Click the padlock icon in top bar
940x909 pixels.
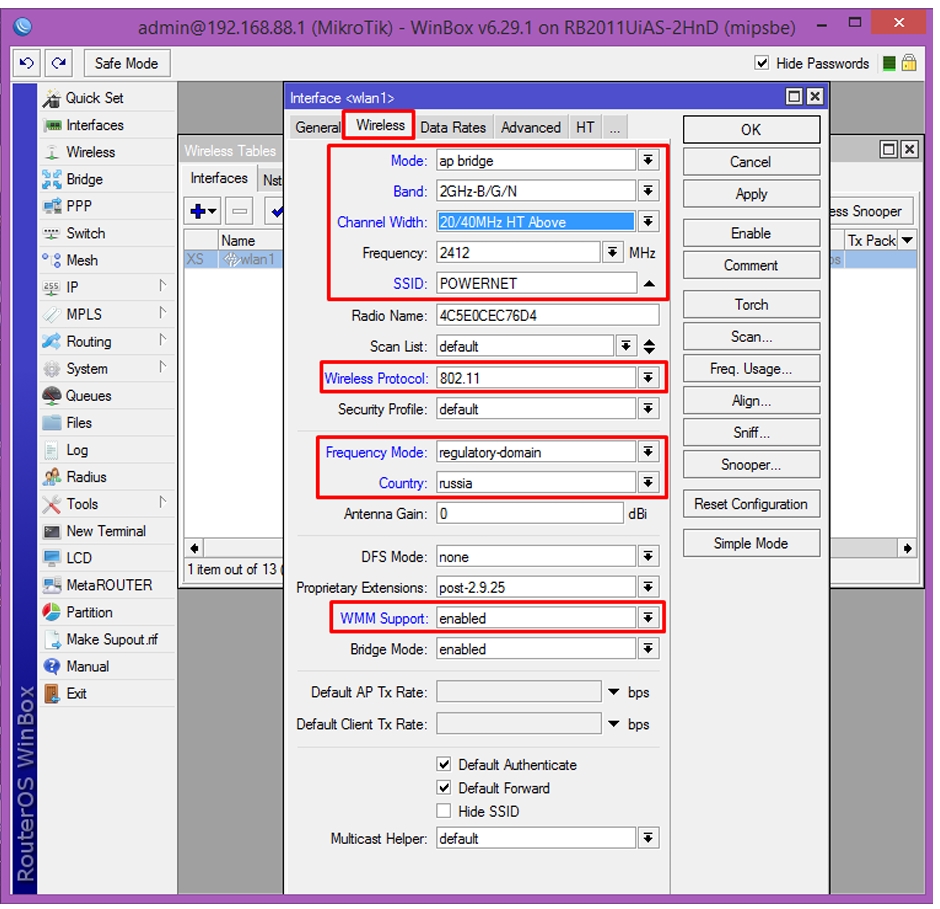pos(909,63)
